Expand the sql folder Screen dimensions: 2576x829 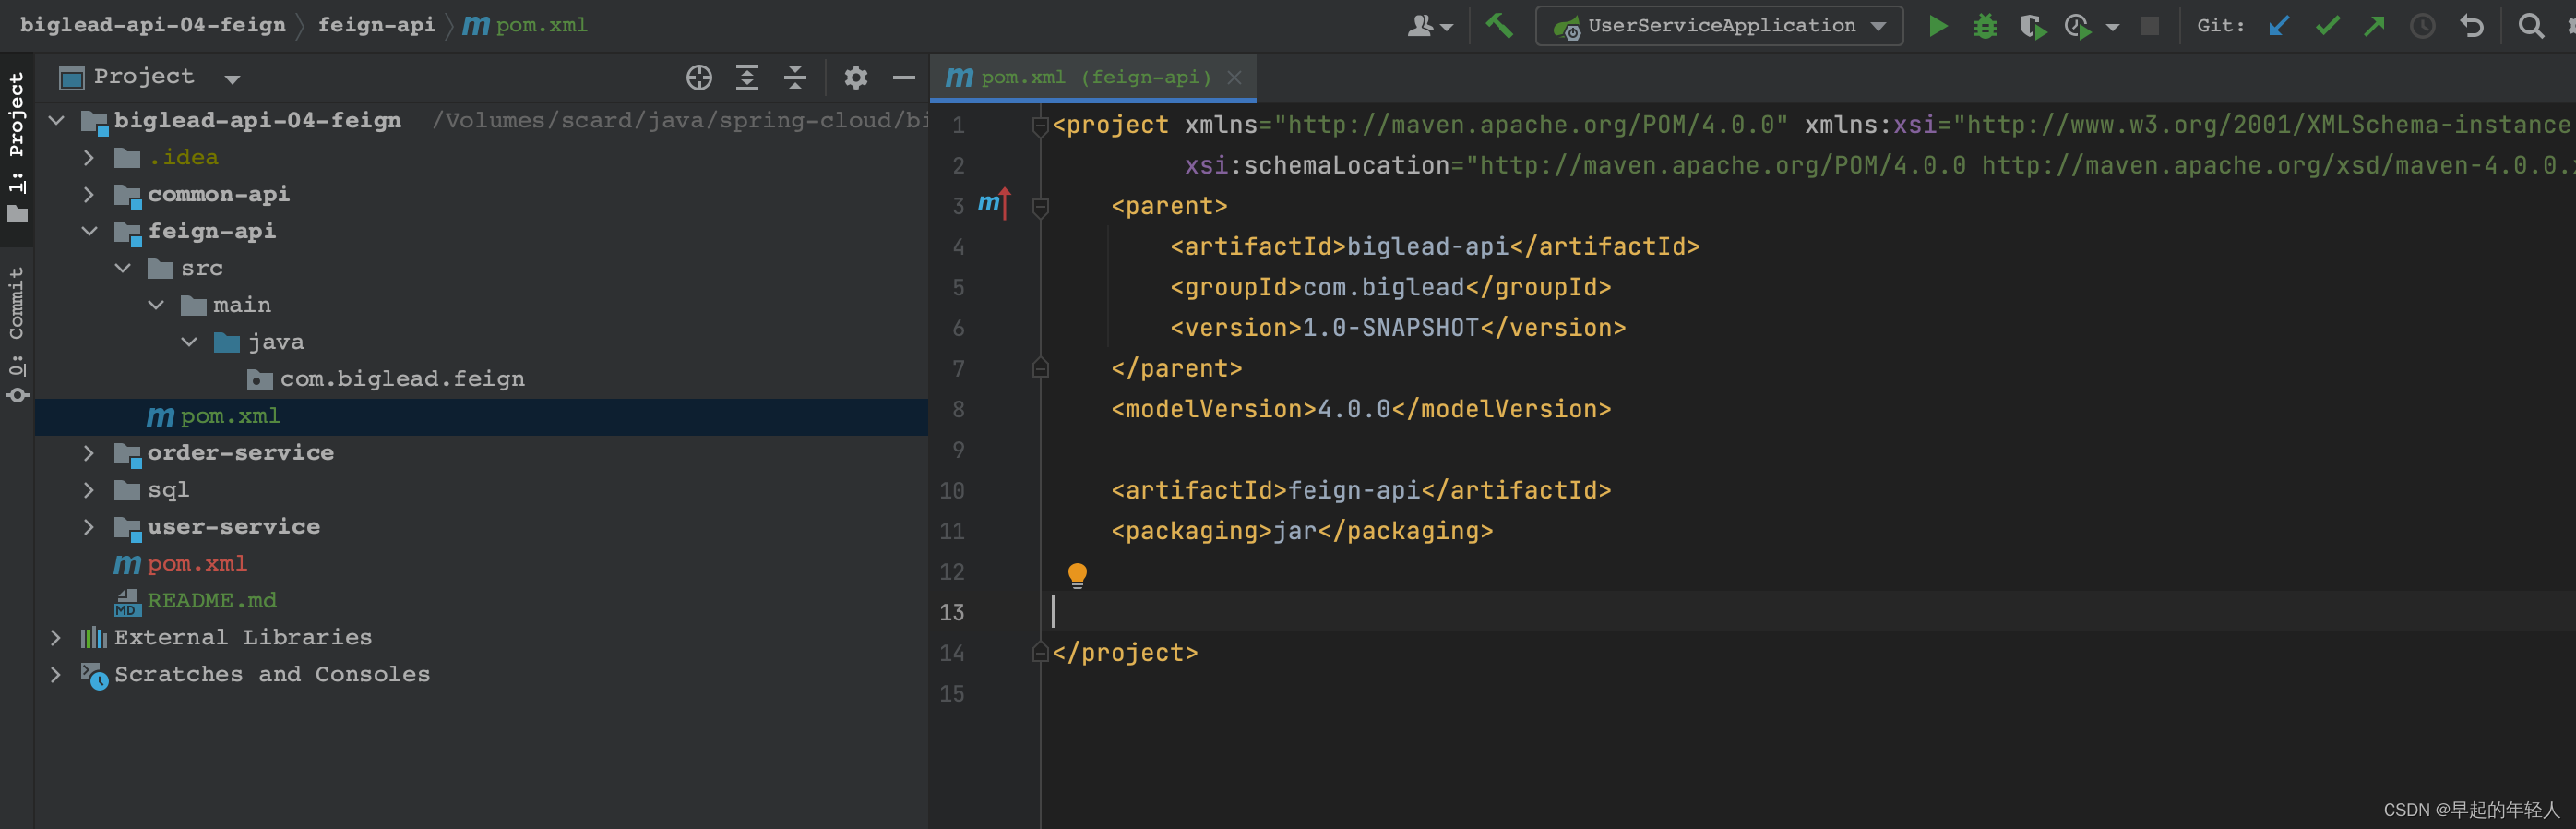[x=89, y=491]
